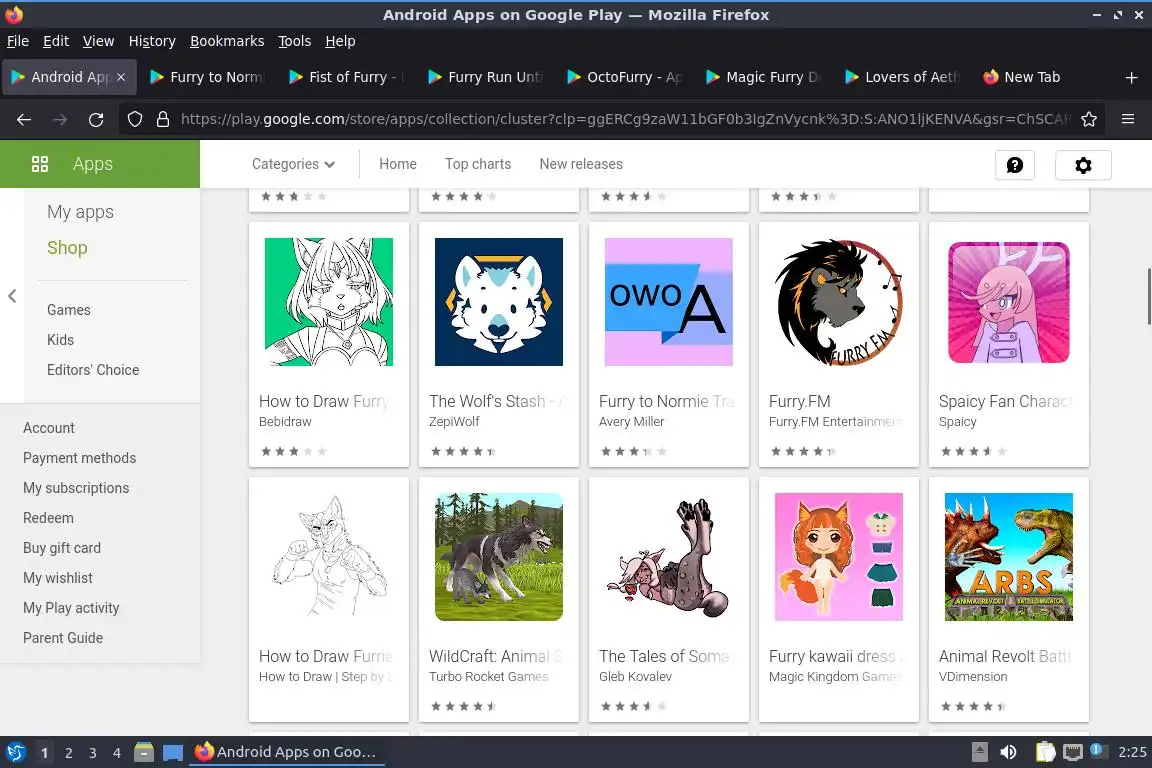Open the Furry.FM app icon
1152x768 pixels.
tap(838, 301)
